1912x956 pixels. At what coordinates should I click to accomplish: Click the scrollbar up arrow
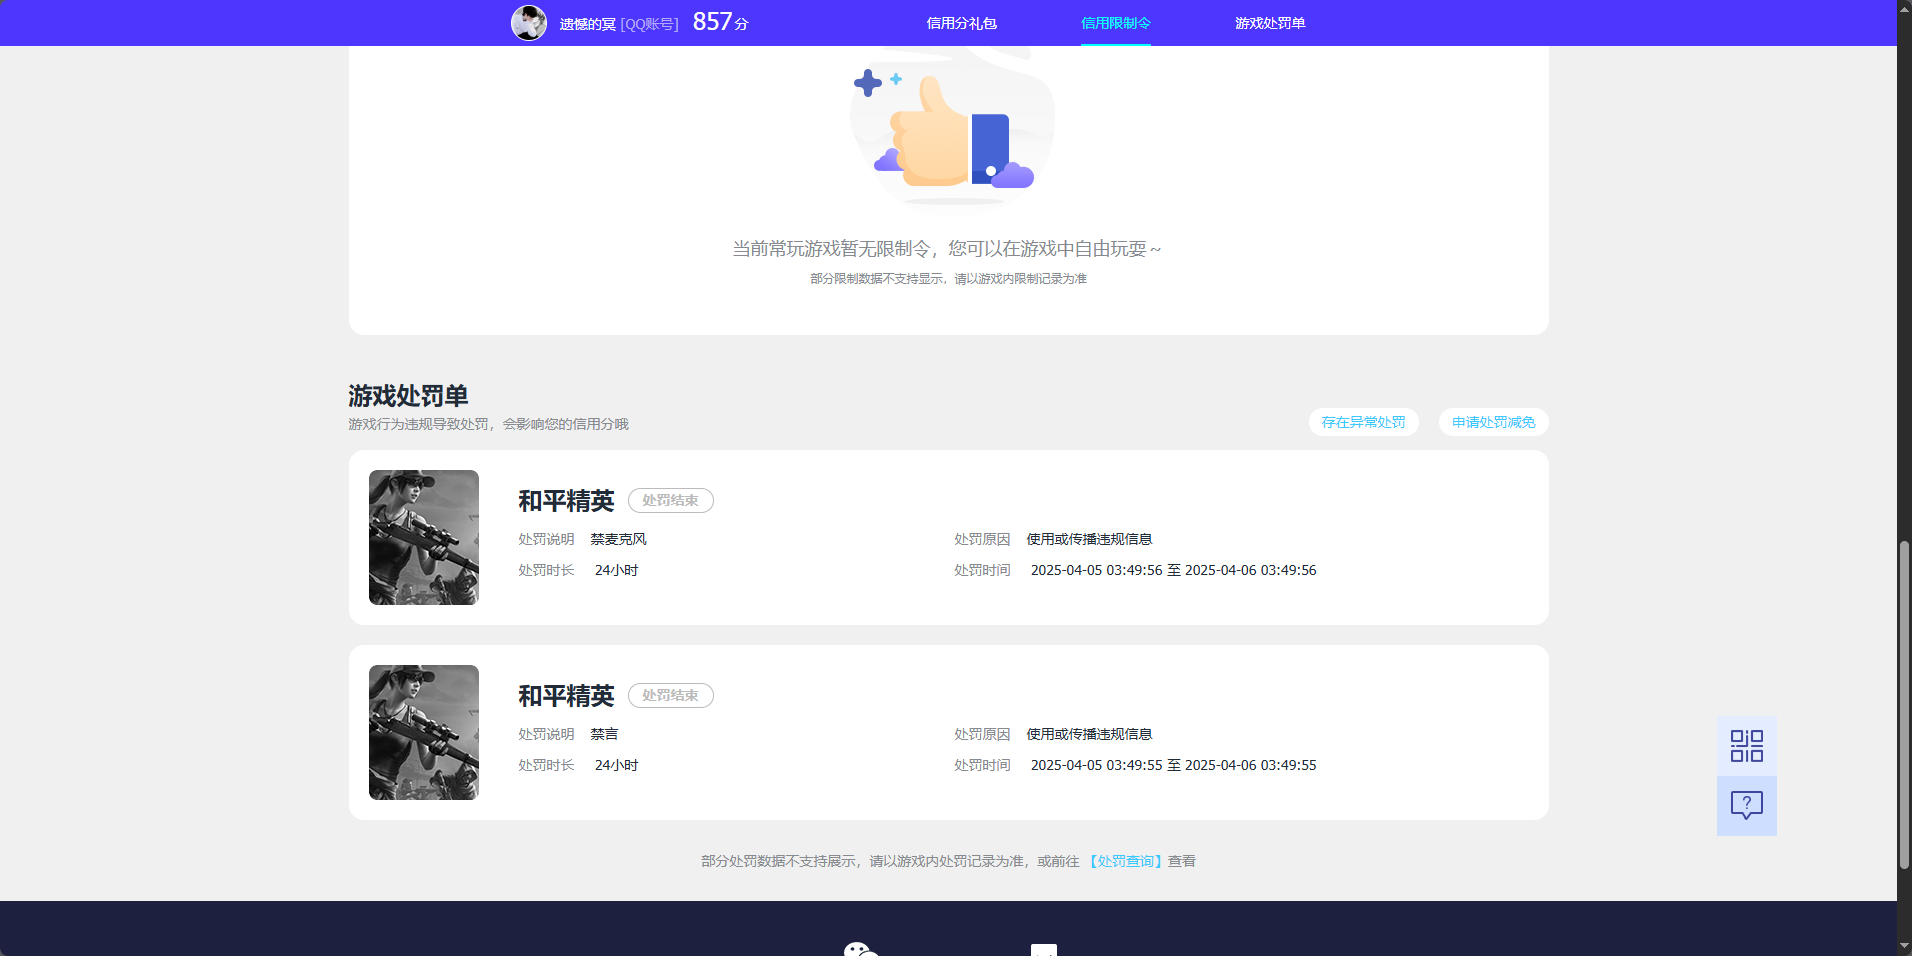pyautogui.click(x=1904, y=8)
